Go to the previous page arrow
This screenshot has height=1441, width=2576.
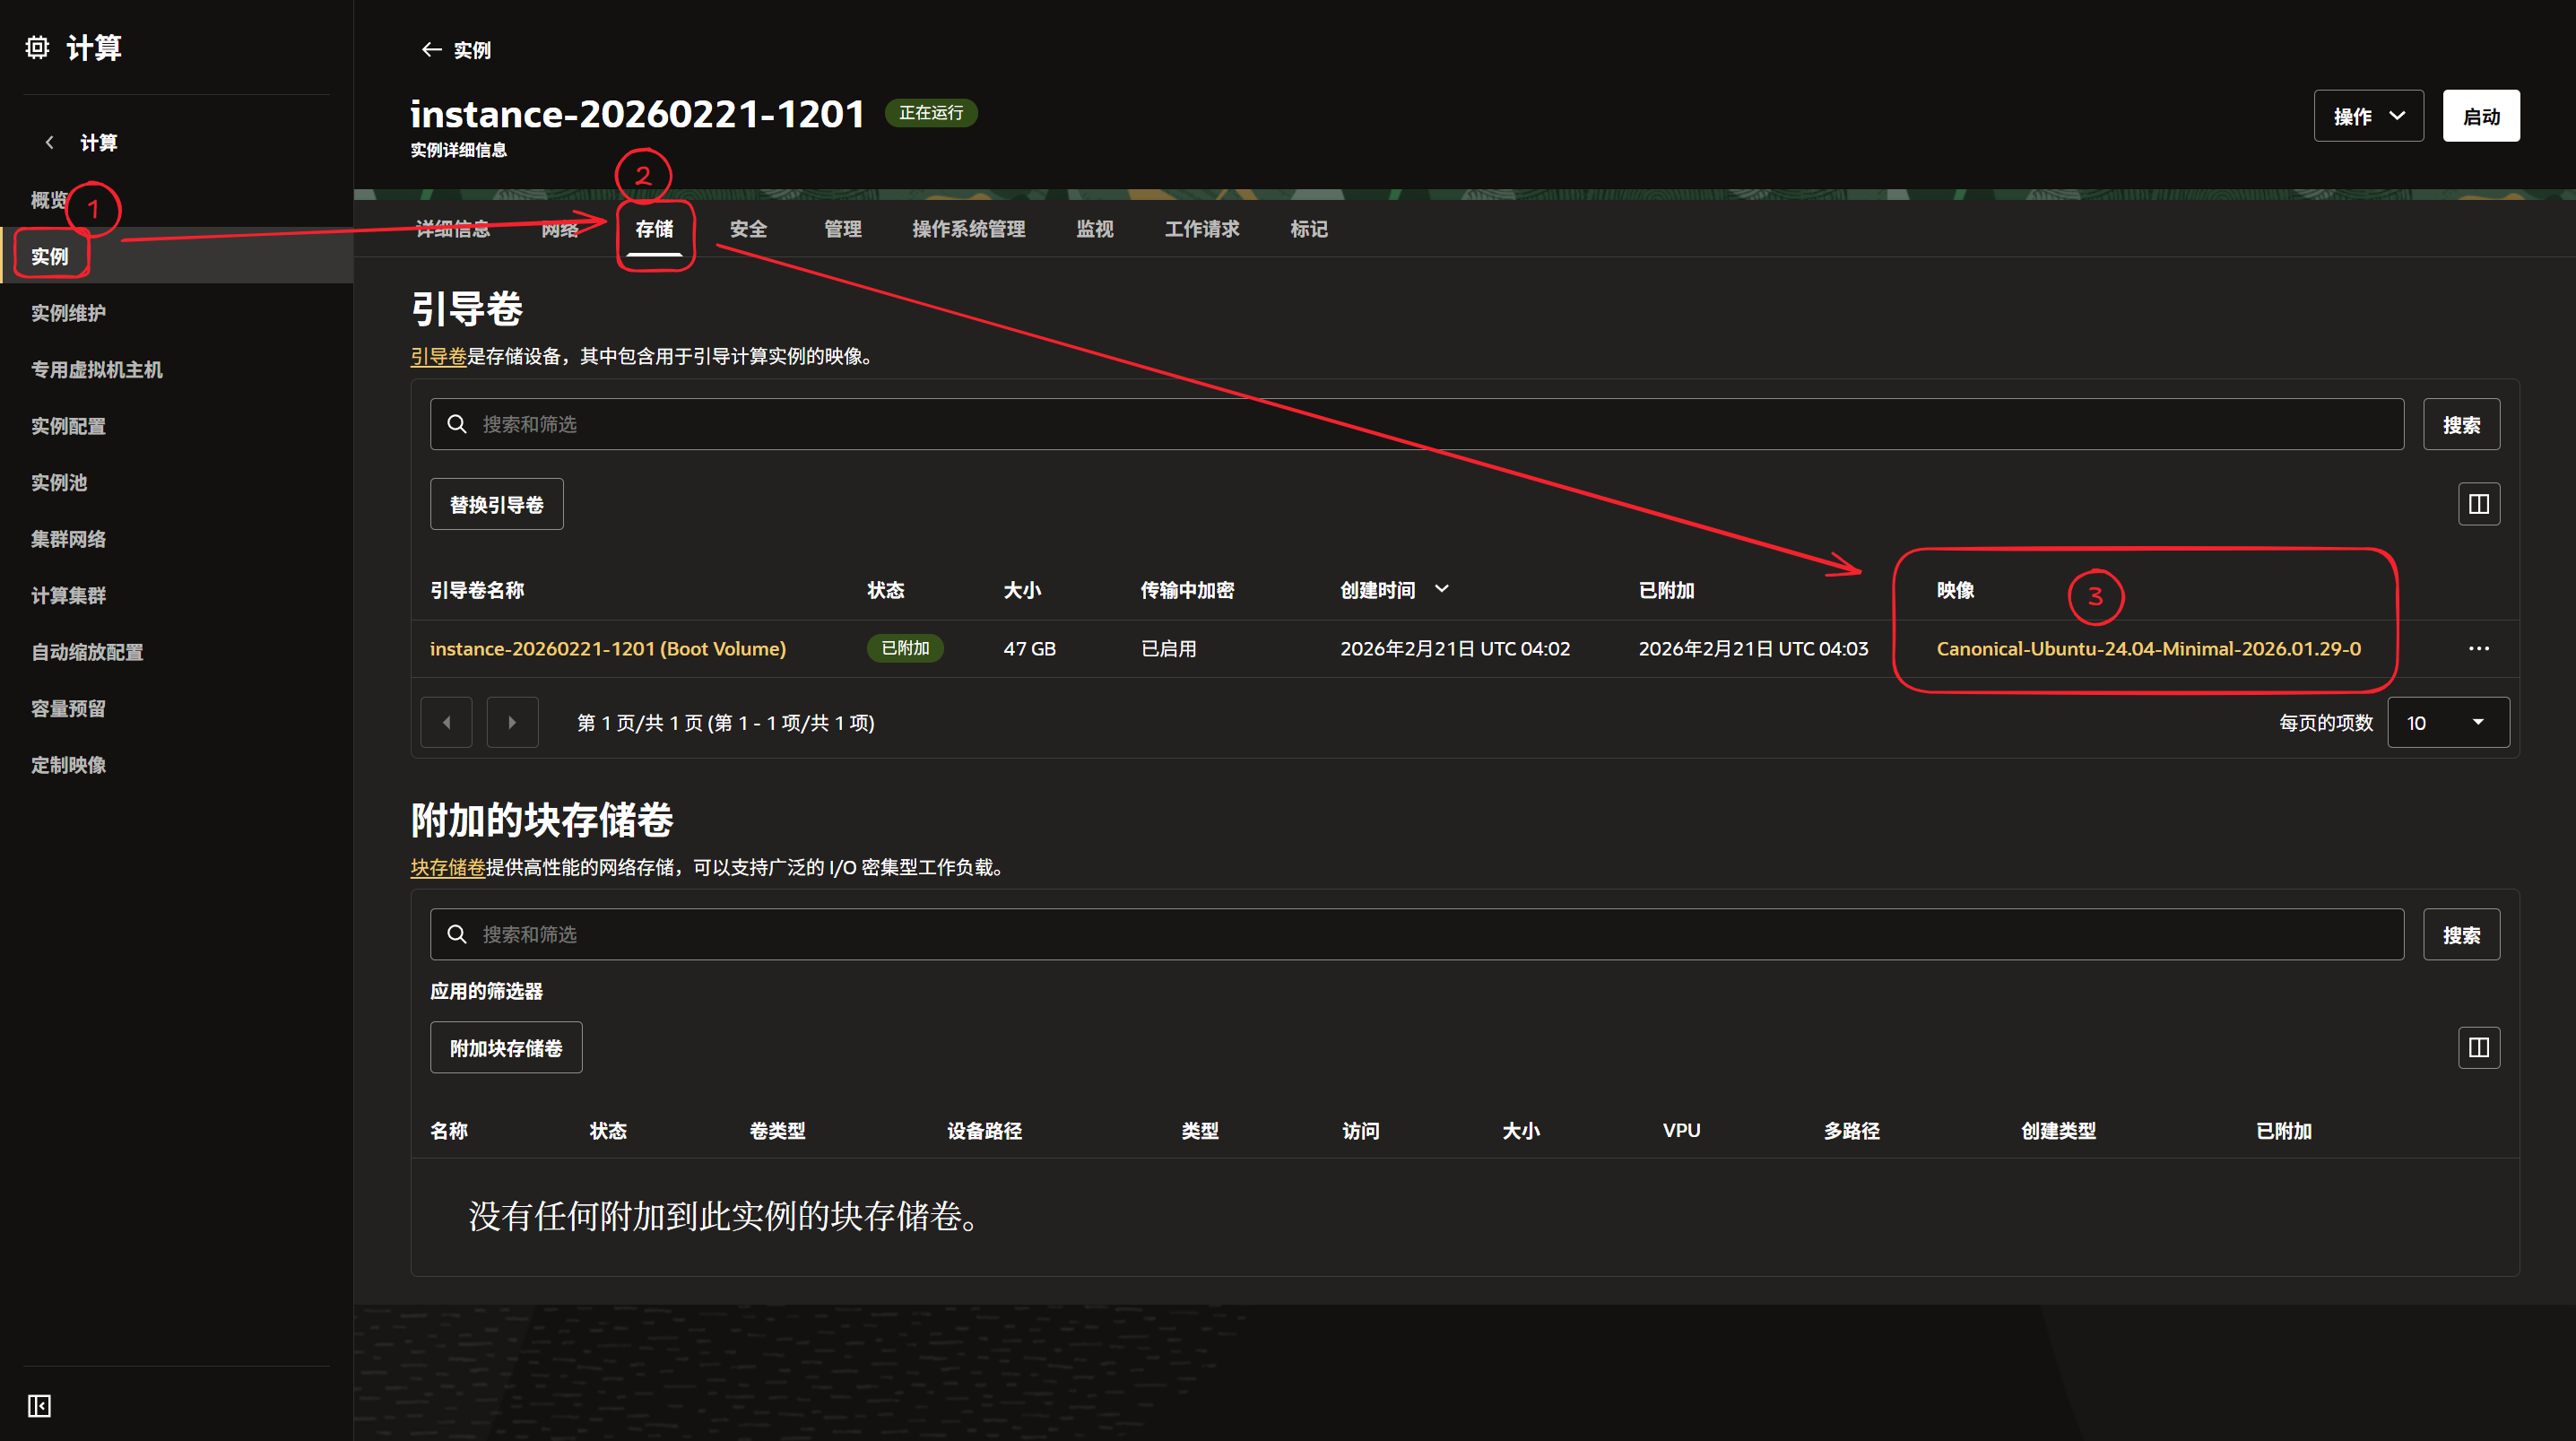[446, 723]
